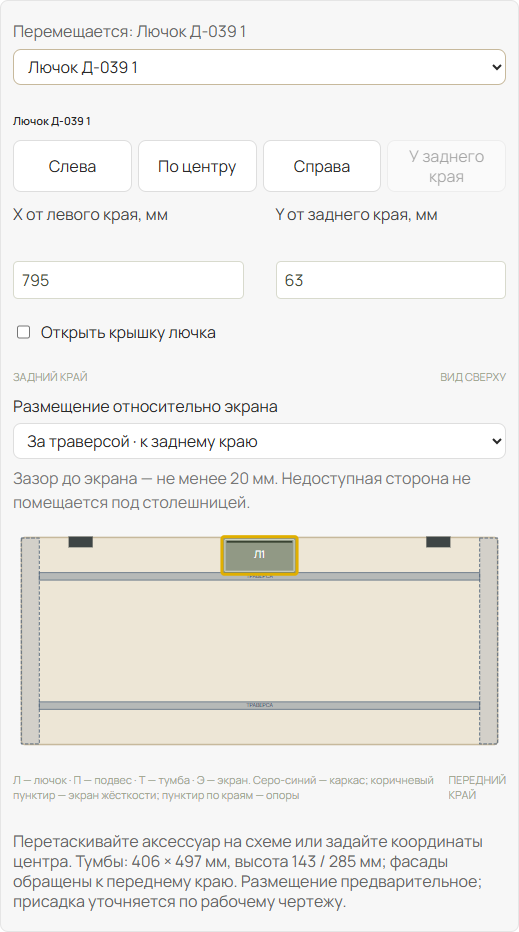Image resolution: width=519 pixels, height=932 pixels.
Task: Click the Перемещается: Лючок Д-039 1 heading
Action: (x=130, y=32)
